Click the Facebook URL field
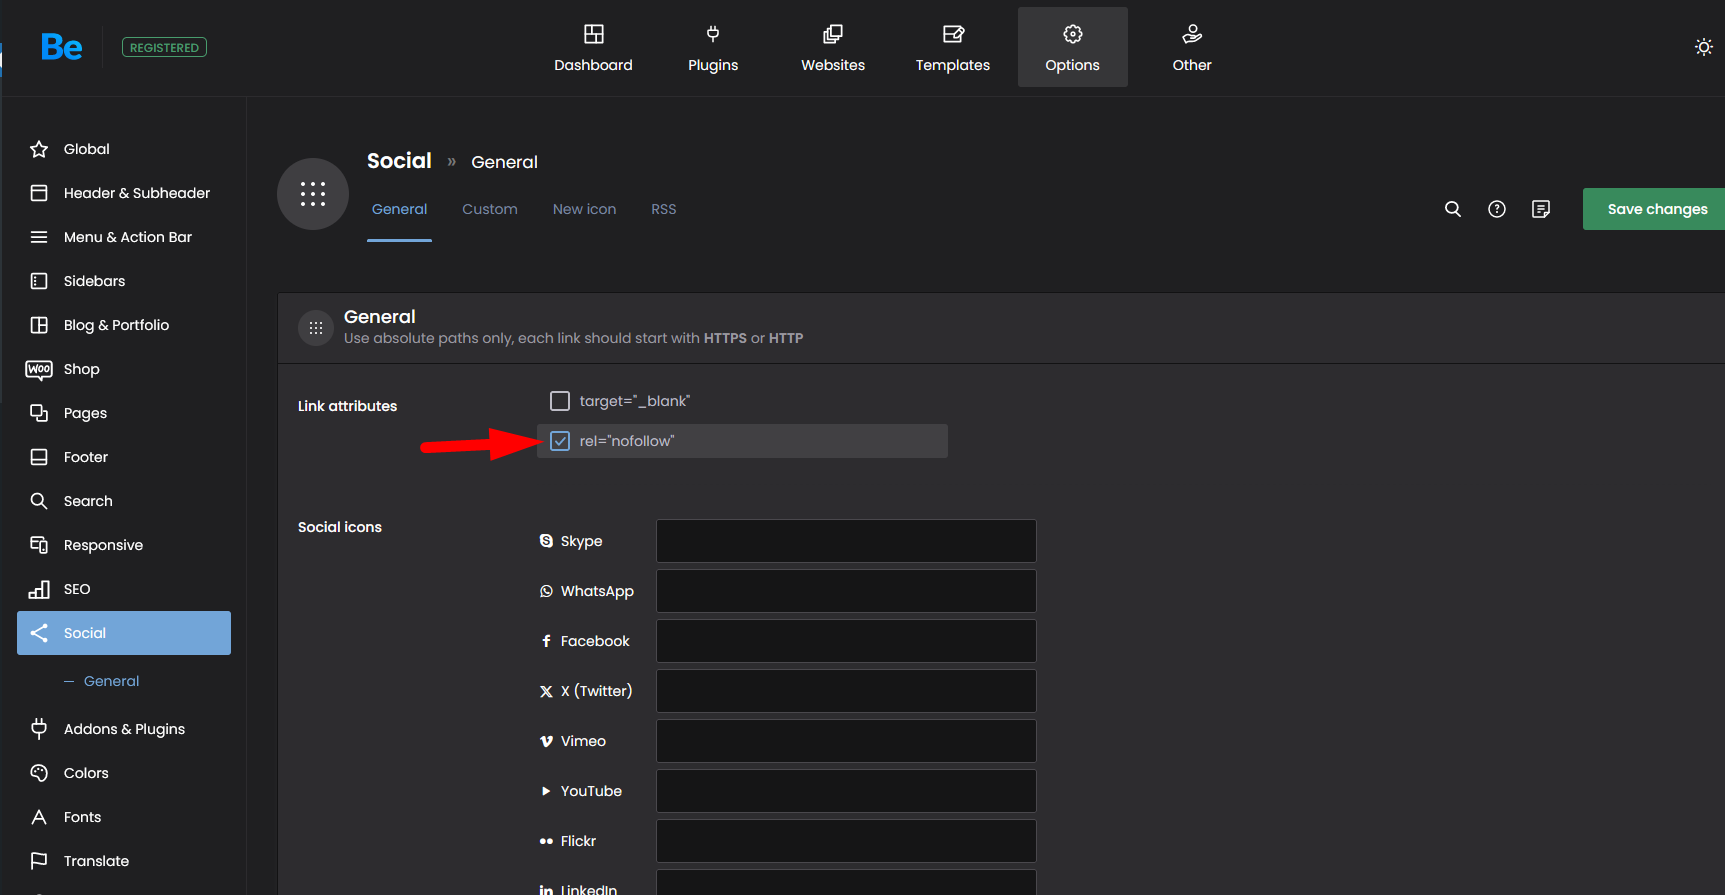This screenshot has height=895, width=1725. click(846, 641)
